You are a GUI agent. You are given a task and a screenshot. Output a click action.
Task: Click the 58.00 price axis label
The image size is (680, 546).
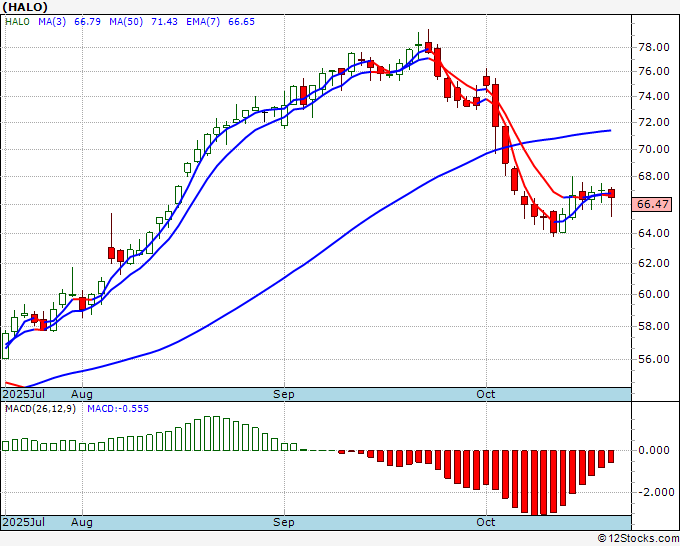tap(654, 326)
